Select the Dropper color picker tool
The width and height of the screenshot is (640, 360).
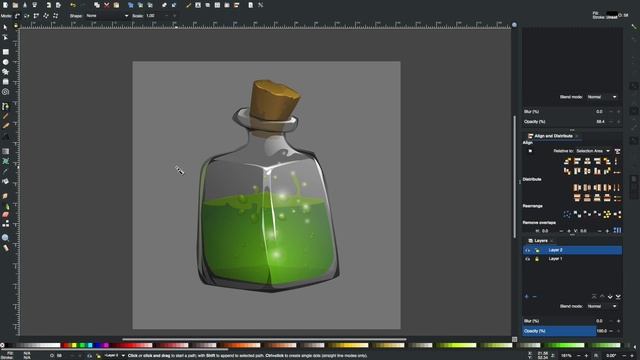point(5,171)
